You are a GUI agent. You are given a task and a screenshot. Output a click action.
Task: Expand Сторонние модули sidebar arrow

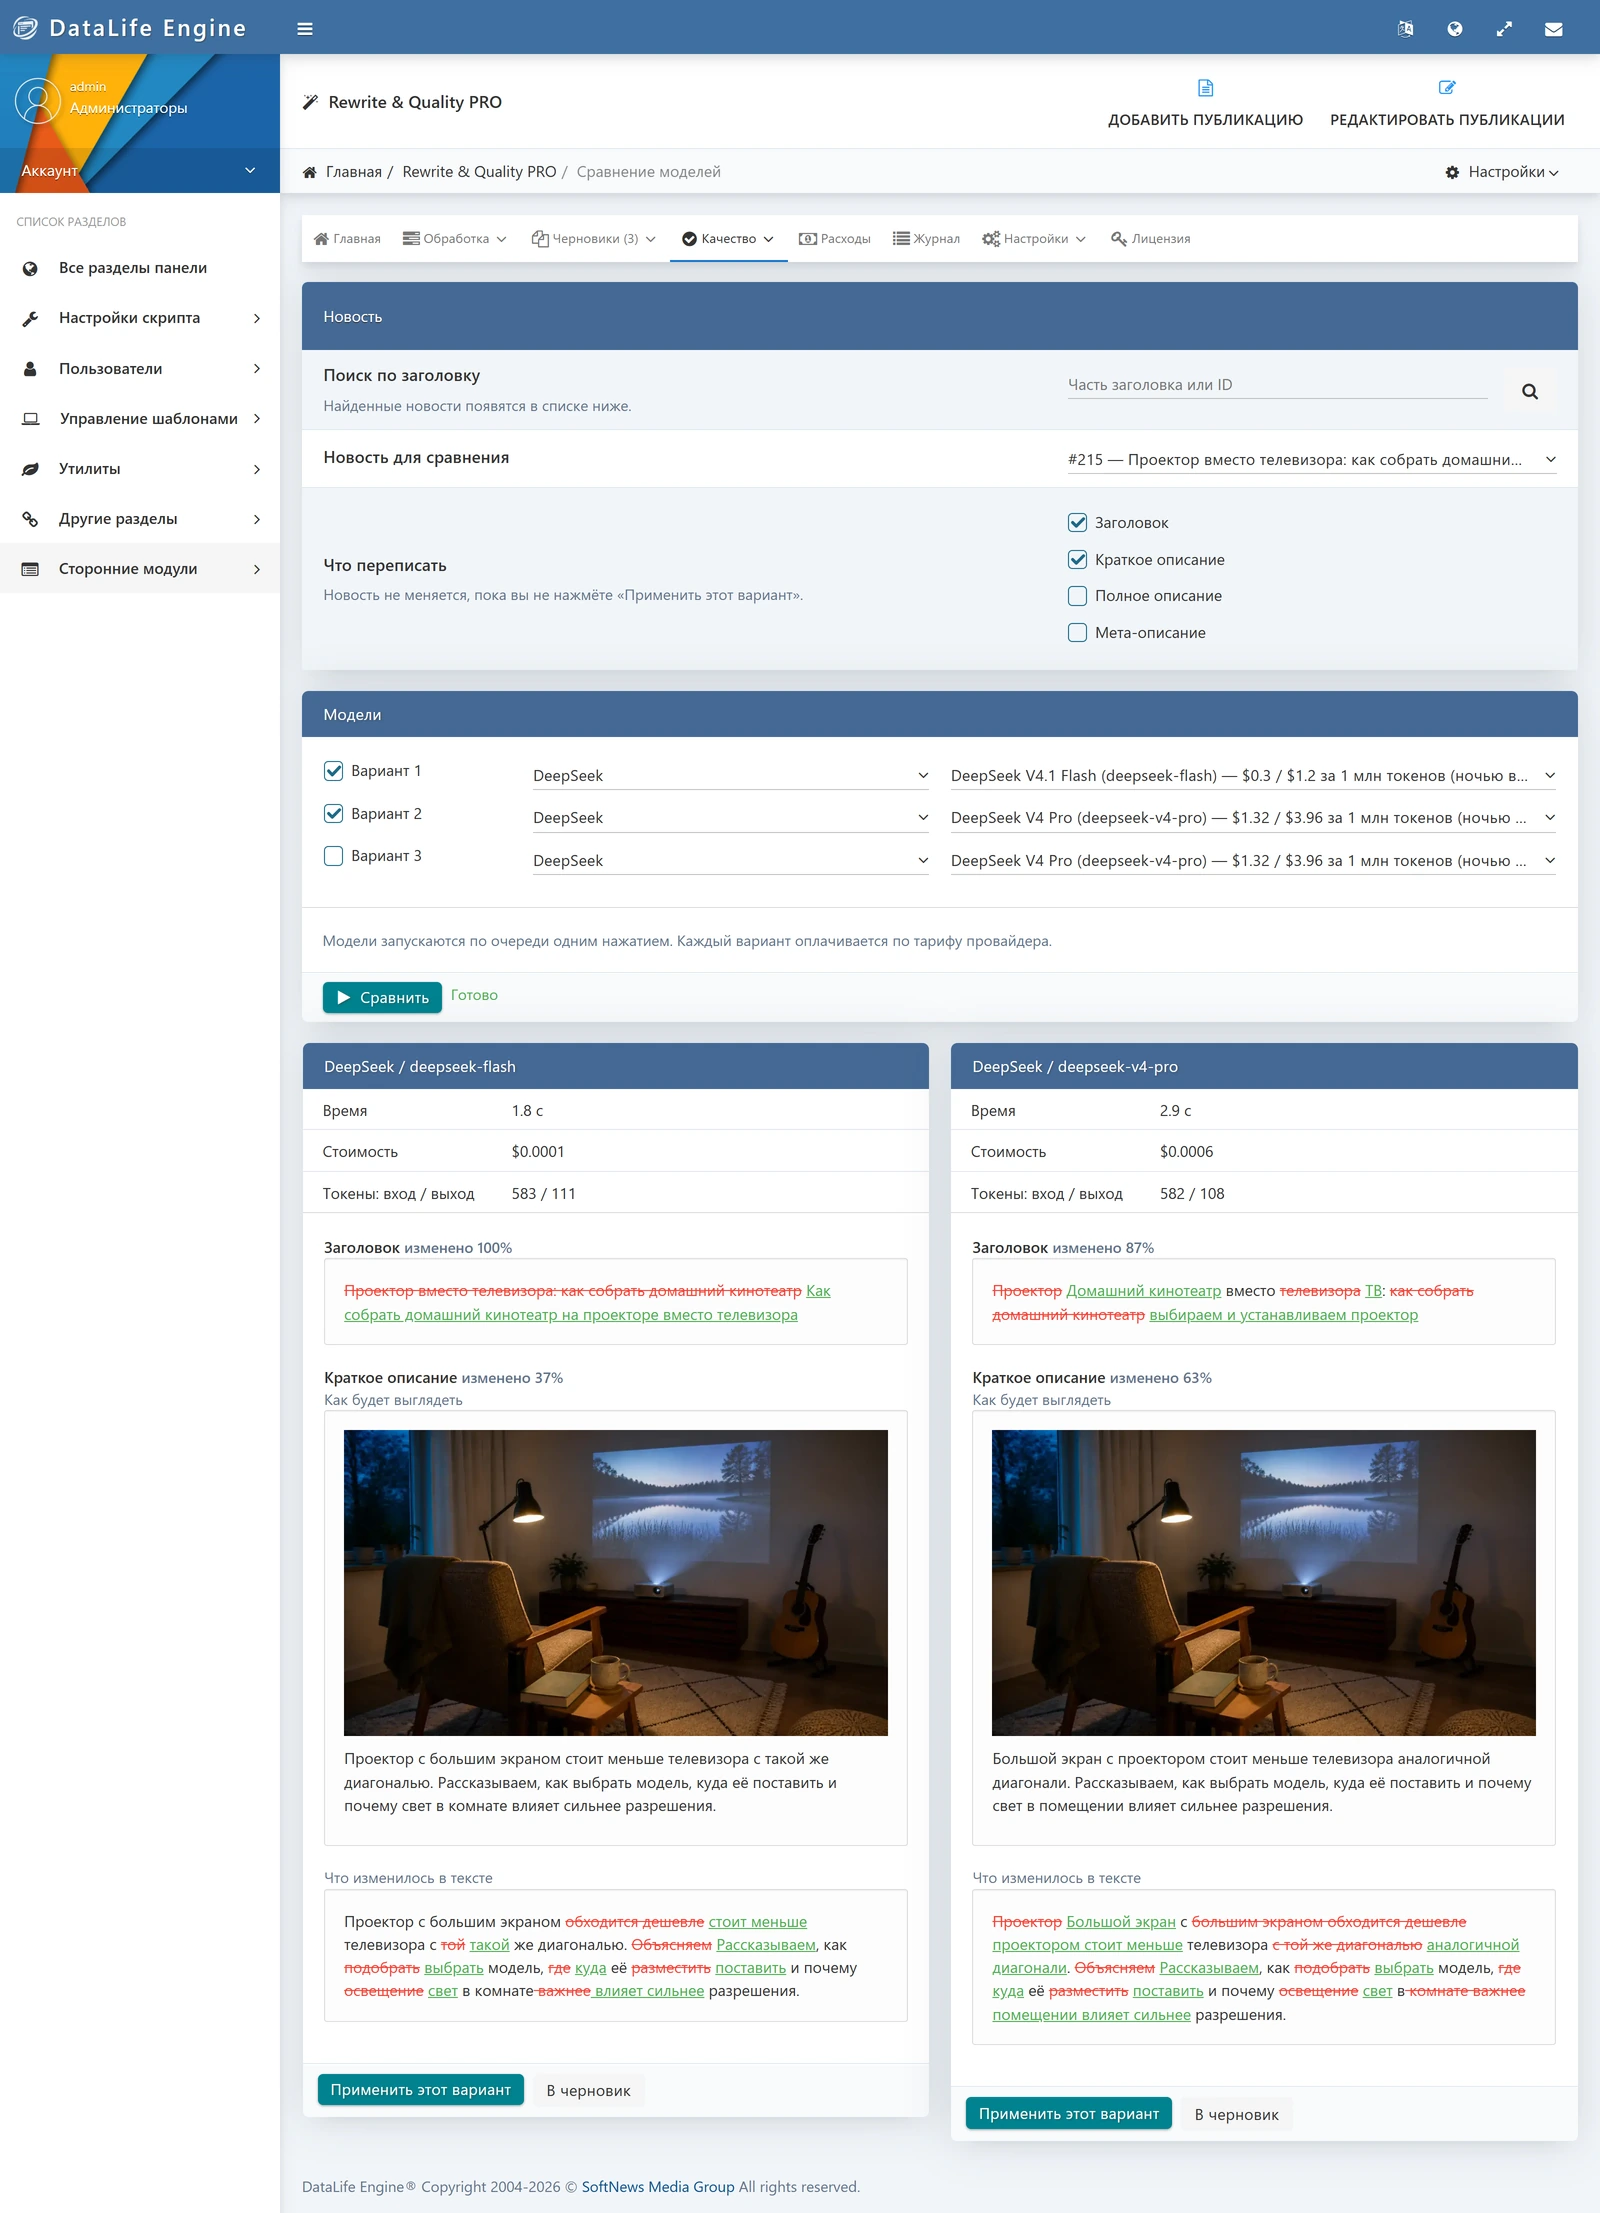pos(257,569)
